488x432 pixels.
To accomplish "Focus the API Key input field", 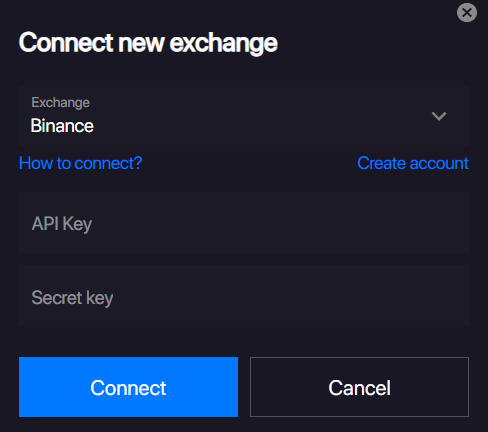I will pyautogui.click(x=244, y=222).
